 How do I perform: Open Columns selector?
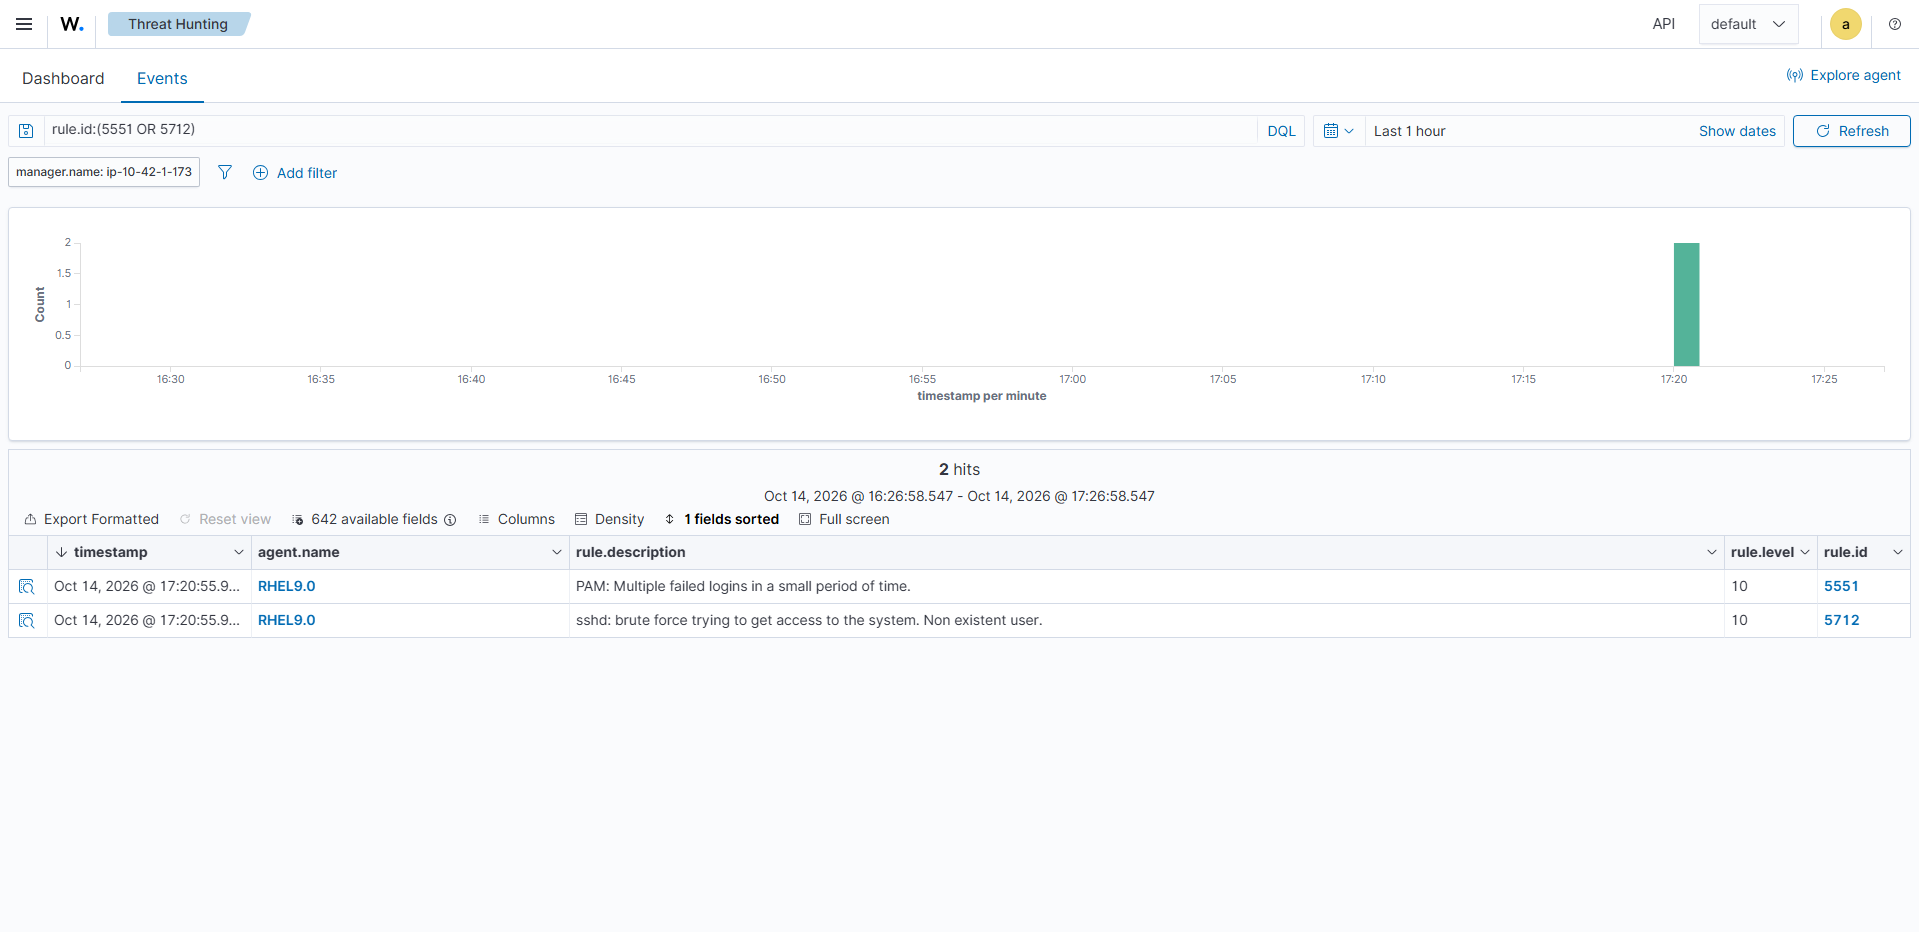516,520
